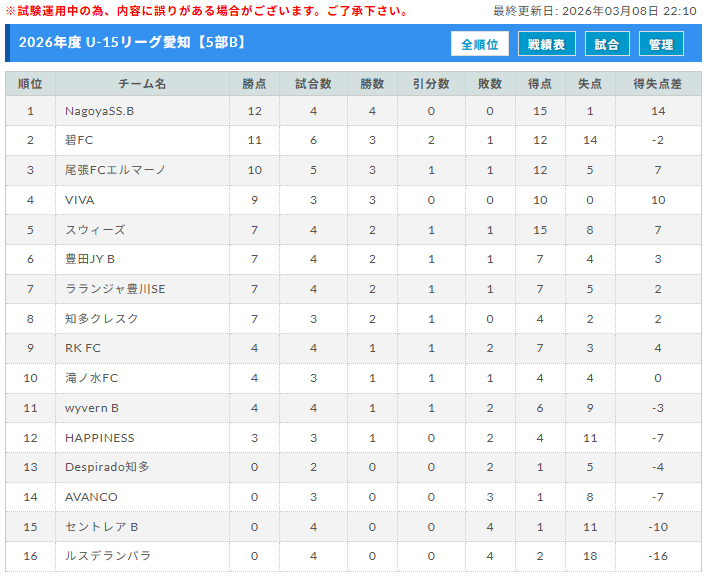Select team スウィーズ

click(x=95, y=230)
